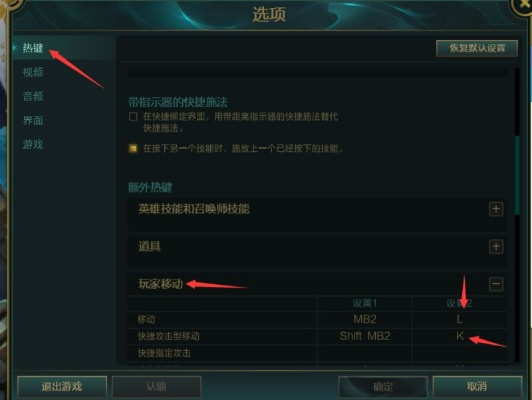This screenshot has width=532, height=400.
Task: Click 恢复默认设置 button
Action: (477, 48)
